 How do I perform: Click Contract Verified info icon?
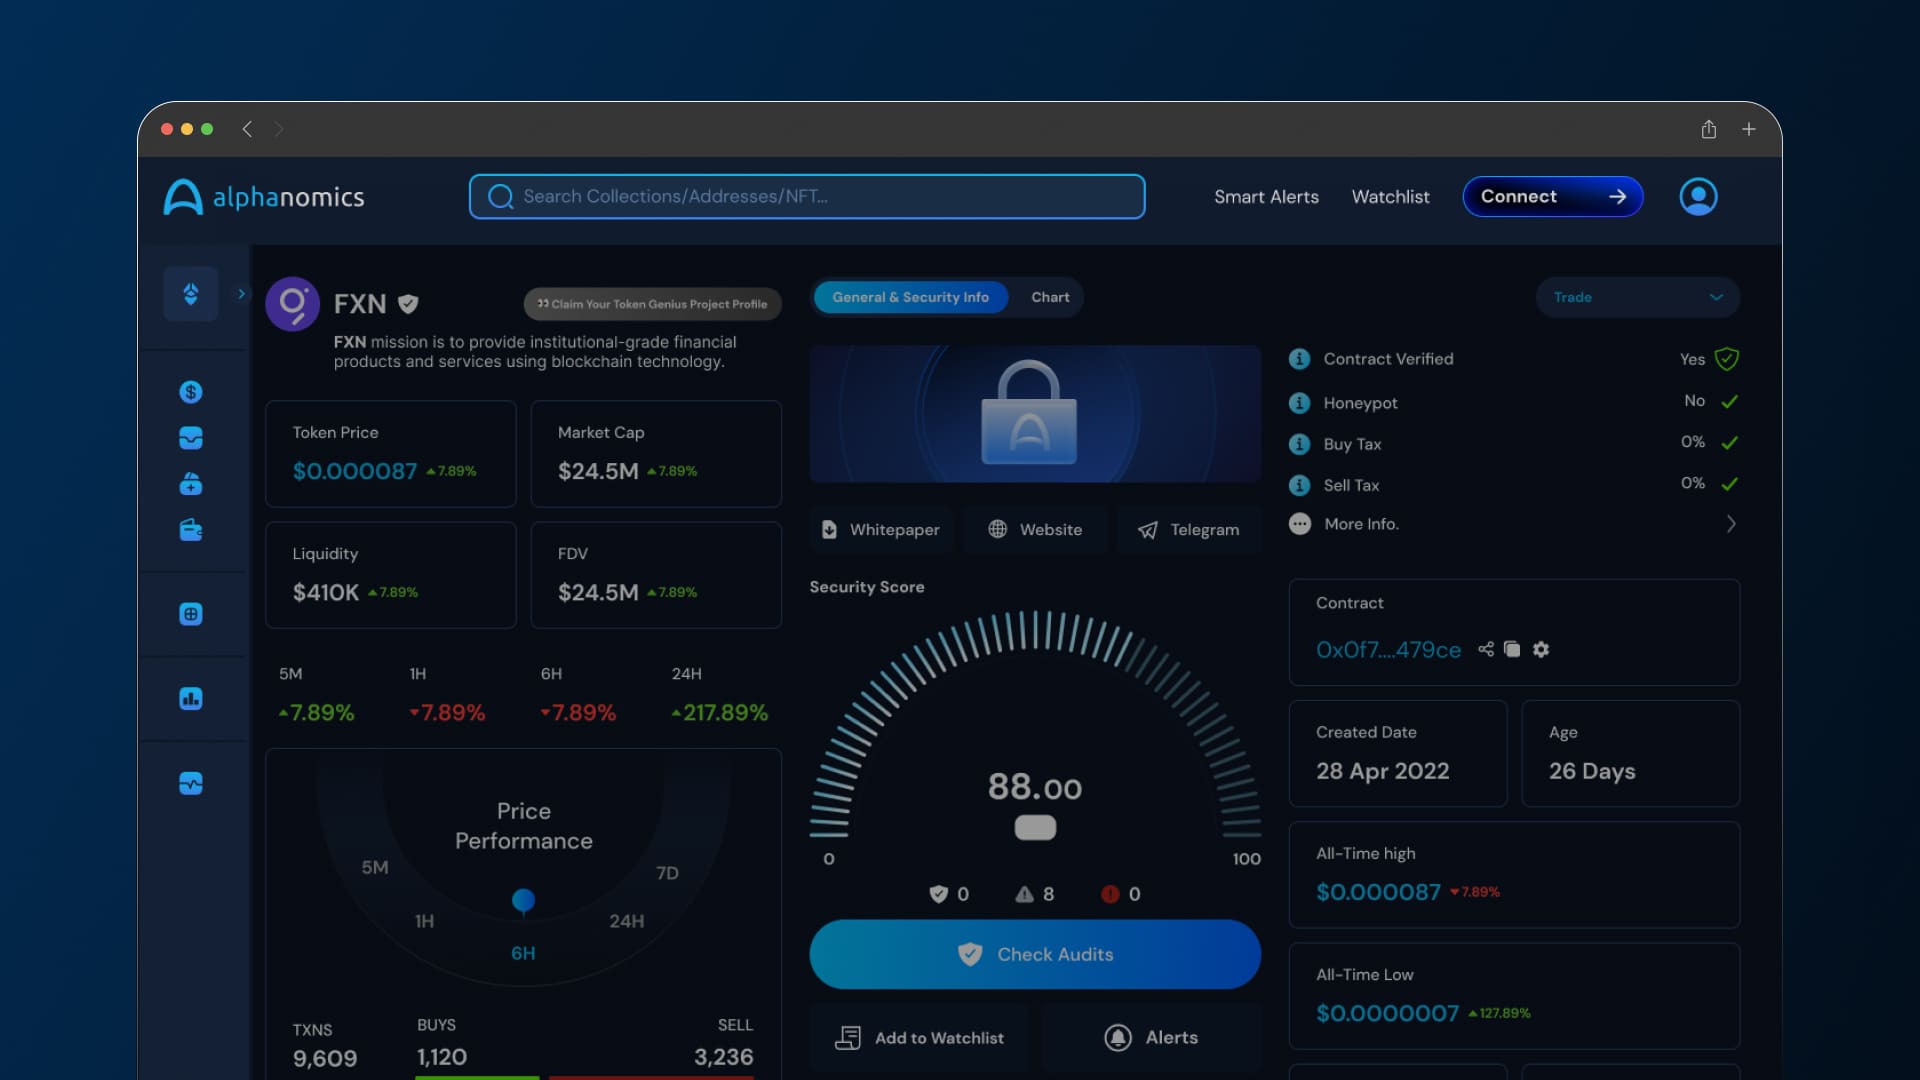(x=1299, y=359)
